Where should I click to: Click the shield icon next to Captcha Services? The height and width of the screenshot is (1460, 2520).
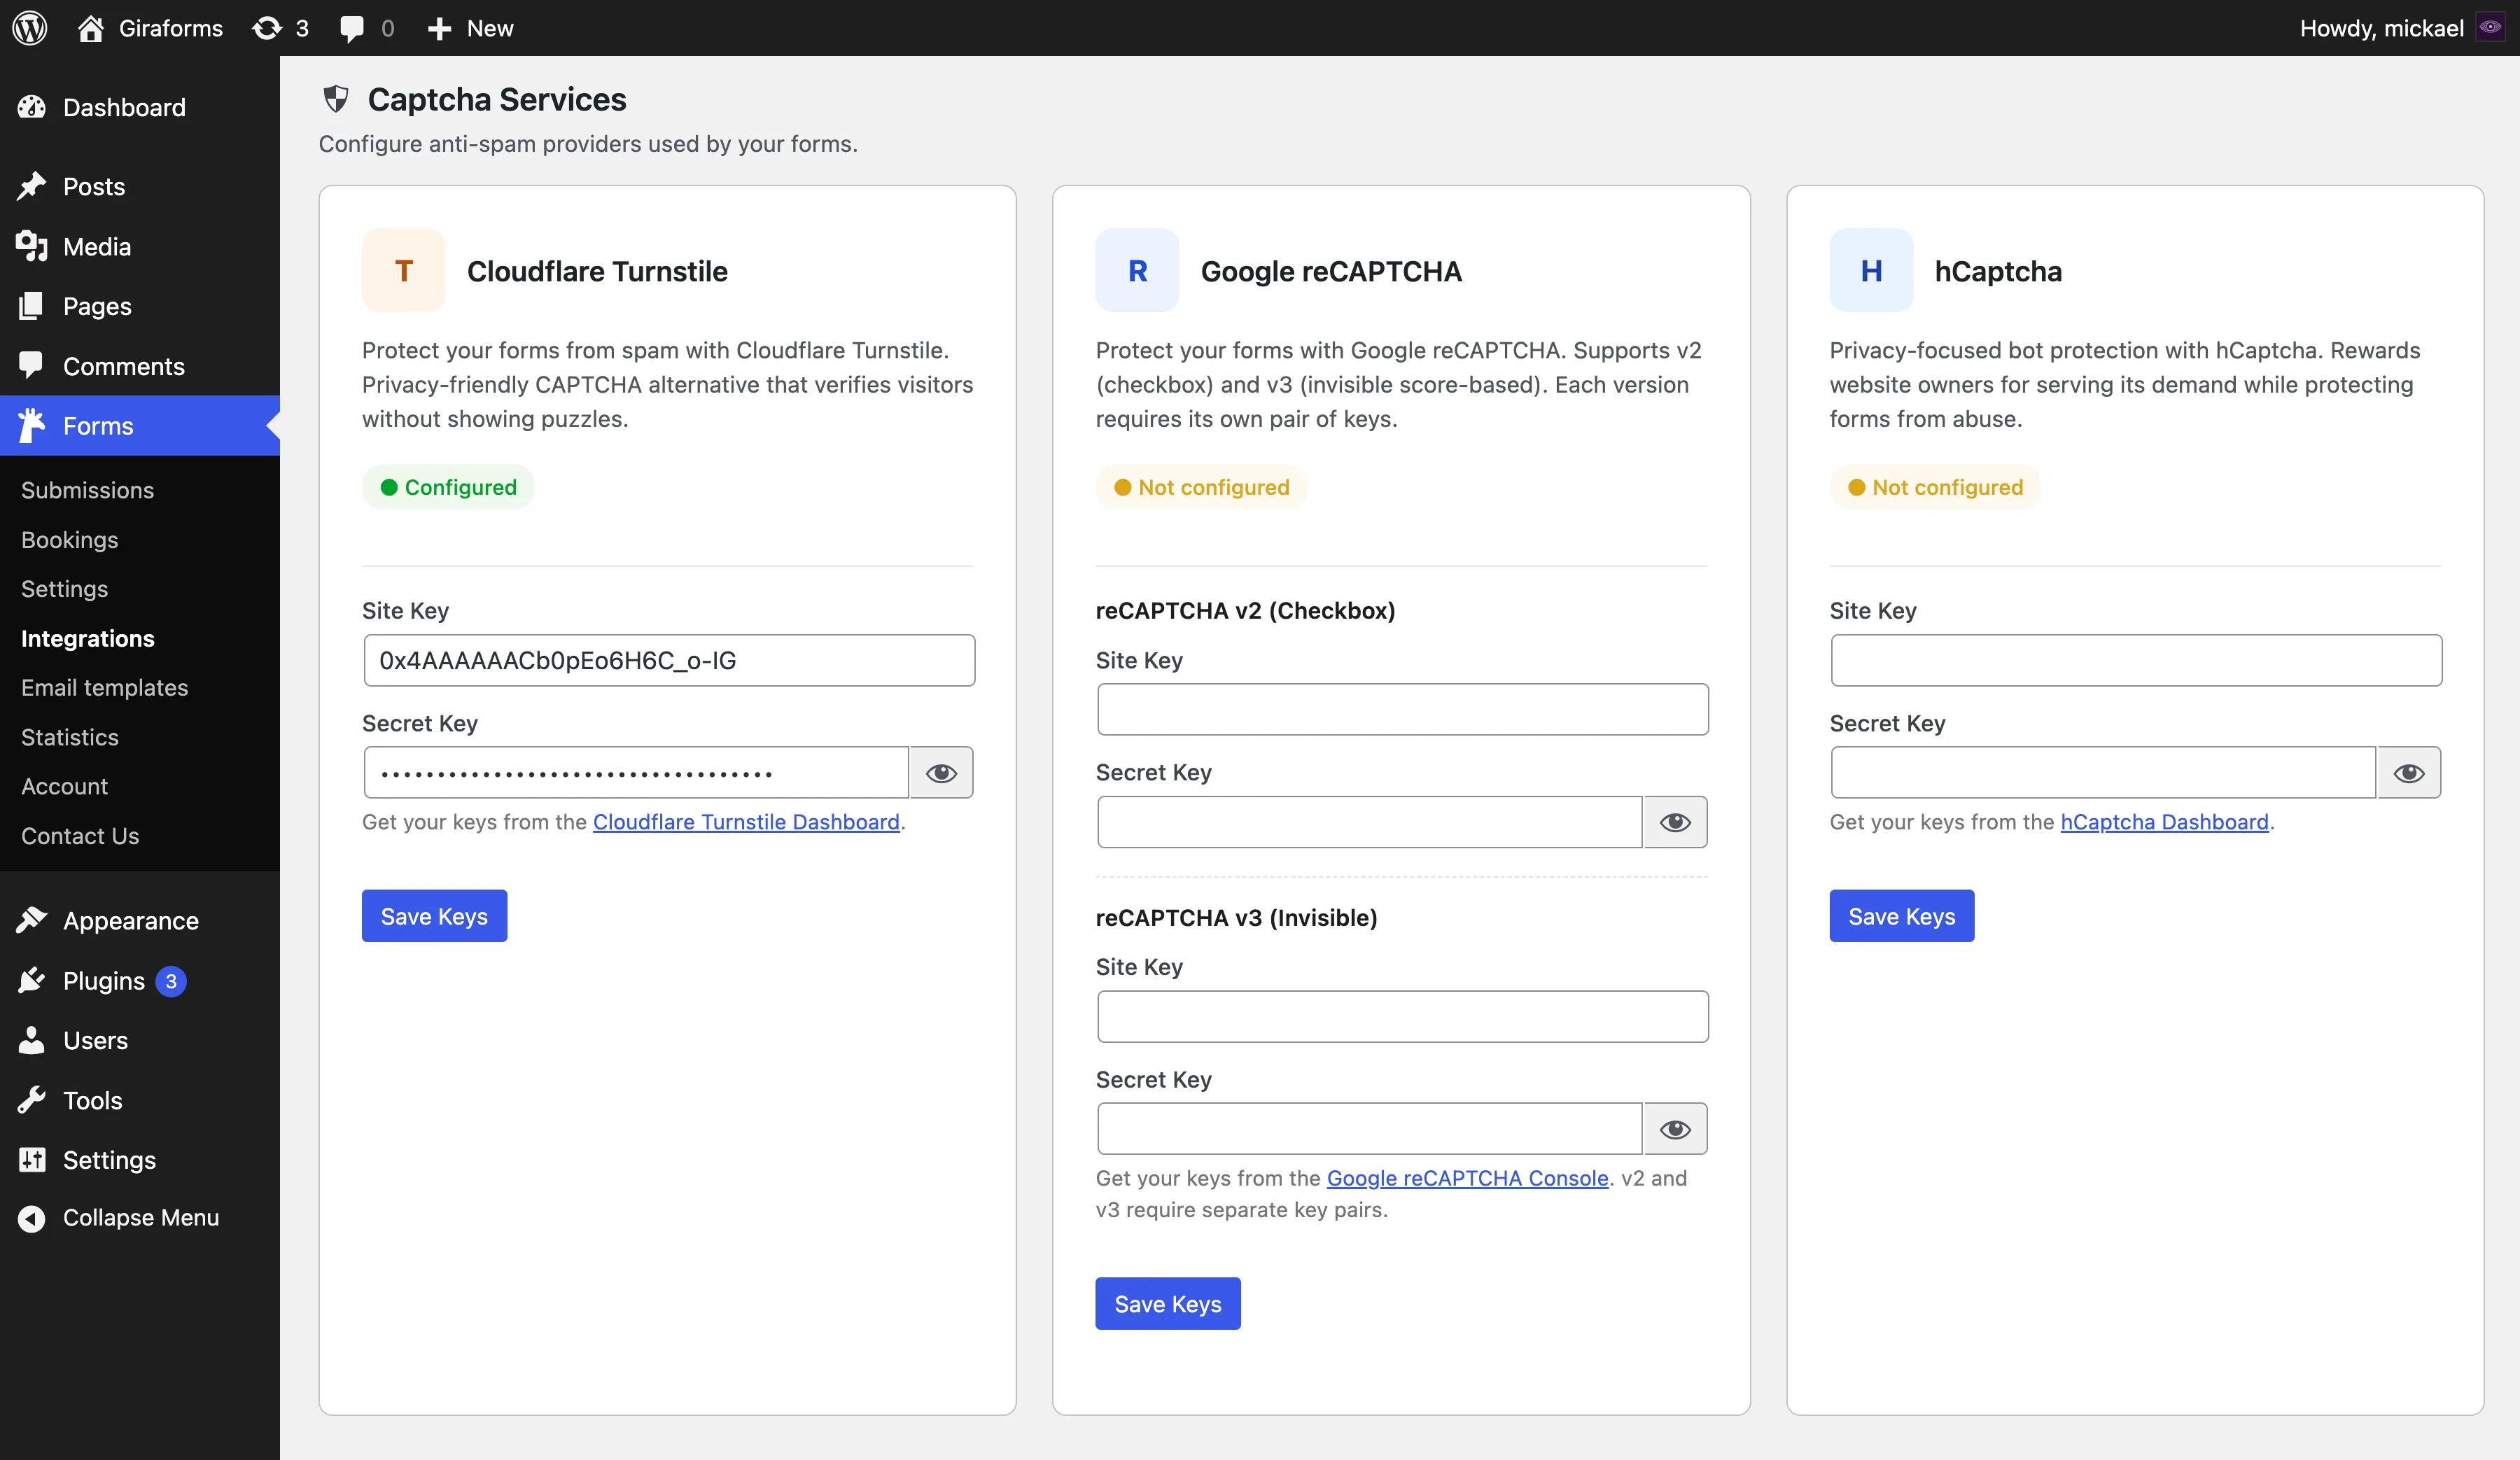(x=335, y=98)
